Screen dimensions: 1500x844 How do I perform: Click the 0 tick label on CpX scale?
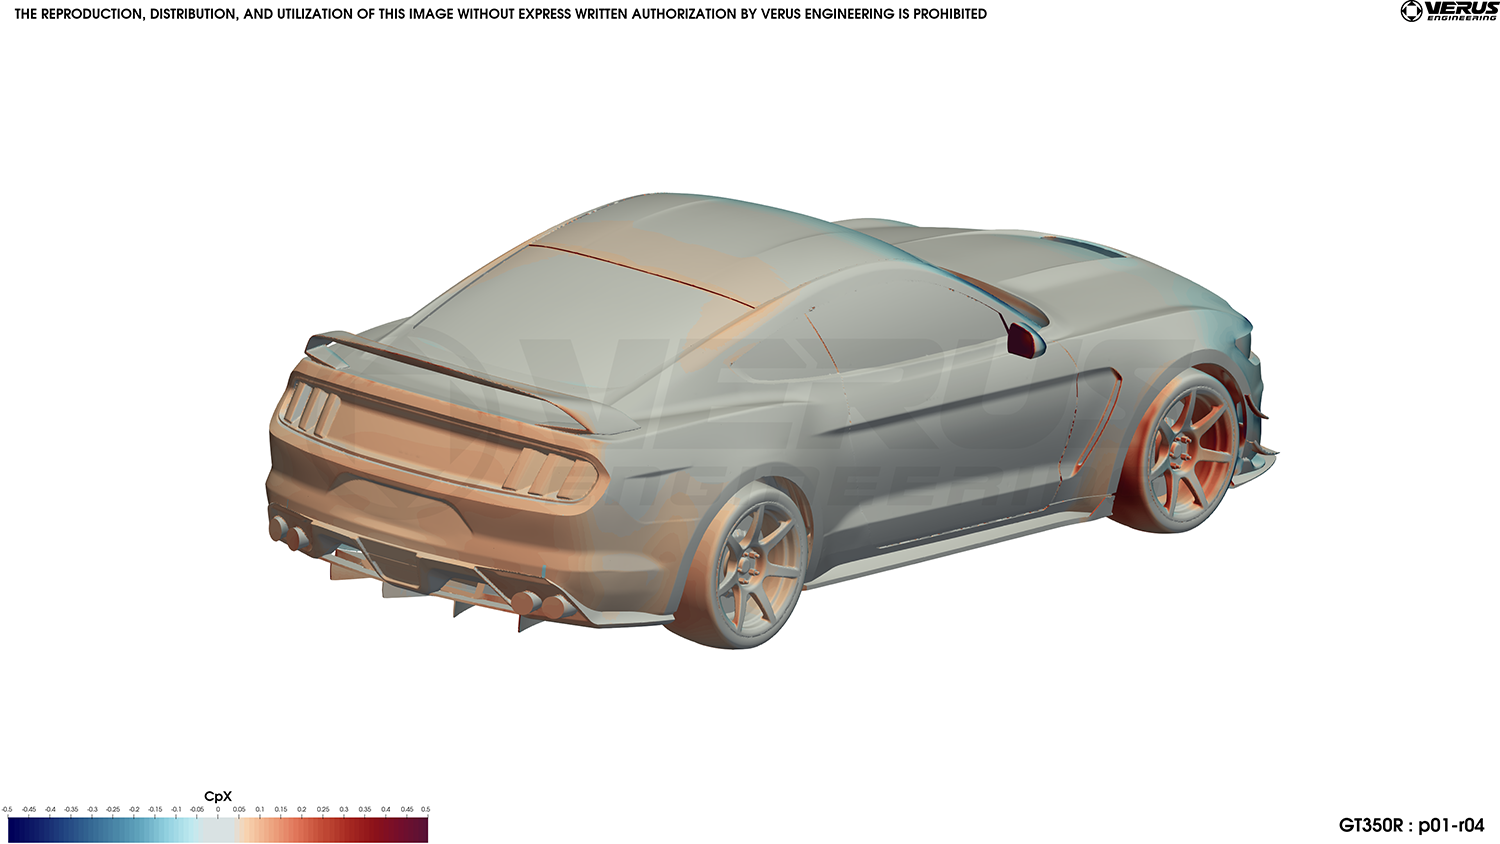click(x=218, y=810)
